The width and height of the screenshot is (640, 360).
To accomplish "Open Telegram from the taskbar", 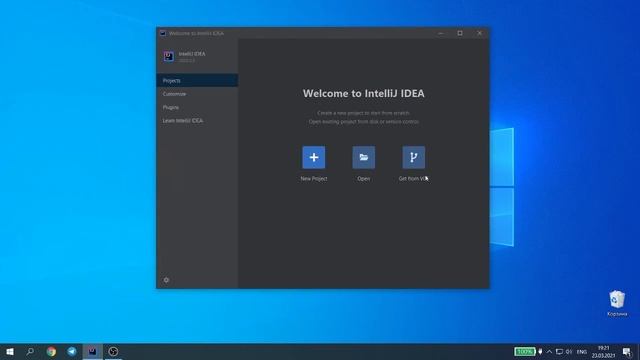I will pyautogui.click(x=72, y=351).
